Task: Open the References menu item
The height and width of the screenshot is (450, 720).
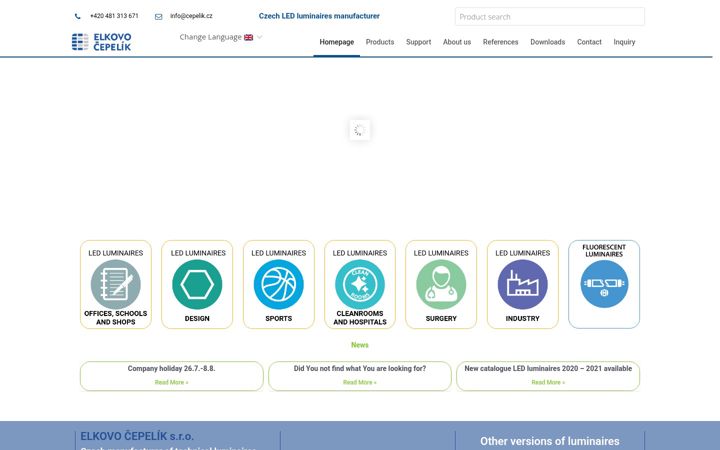Action: pos(501,42)
